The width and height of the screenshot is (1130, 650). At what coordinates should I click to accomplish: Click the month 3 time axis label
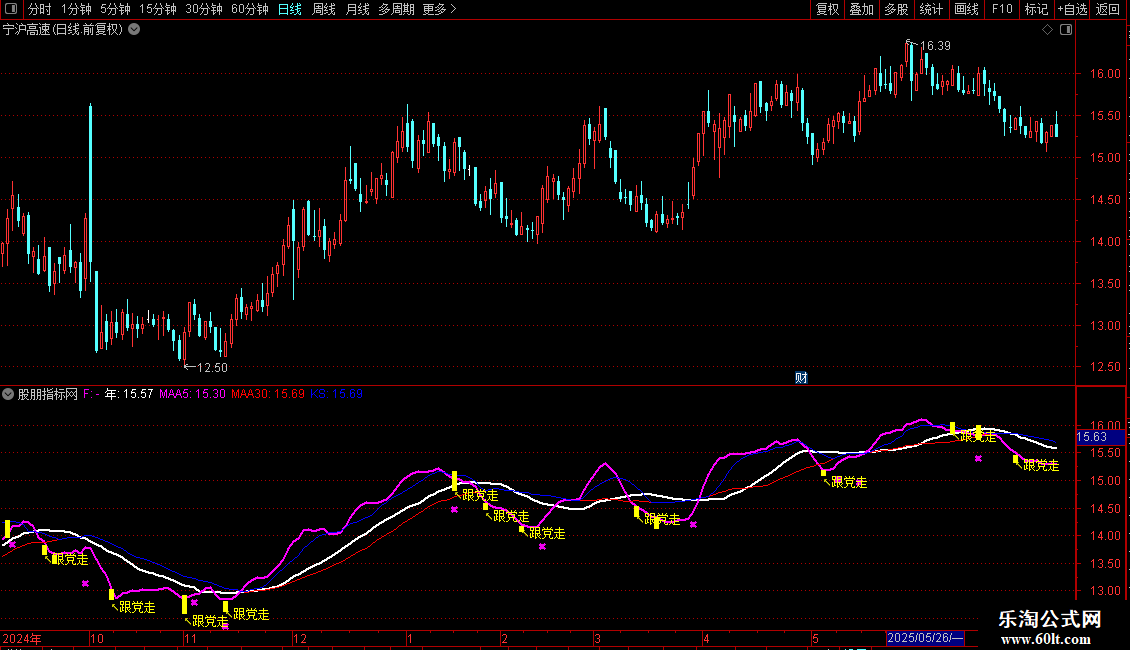click(x=597, y=638)
